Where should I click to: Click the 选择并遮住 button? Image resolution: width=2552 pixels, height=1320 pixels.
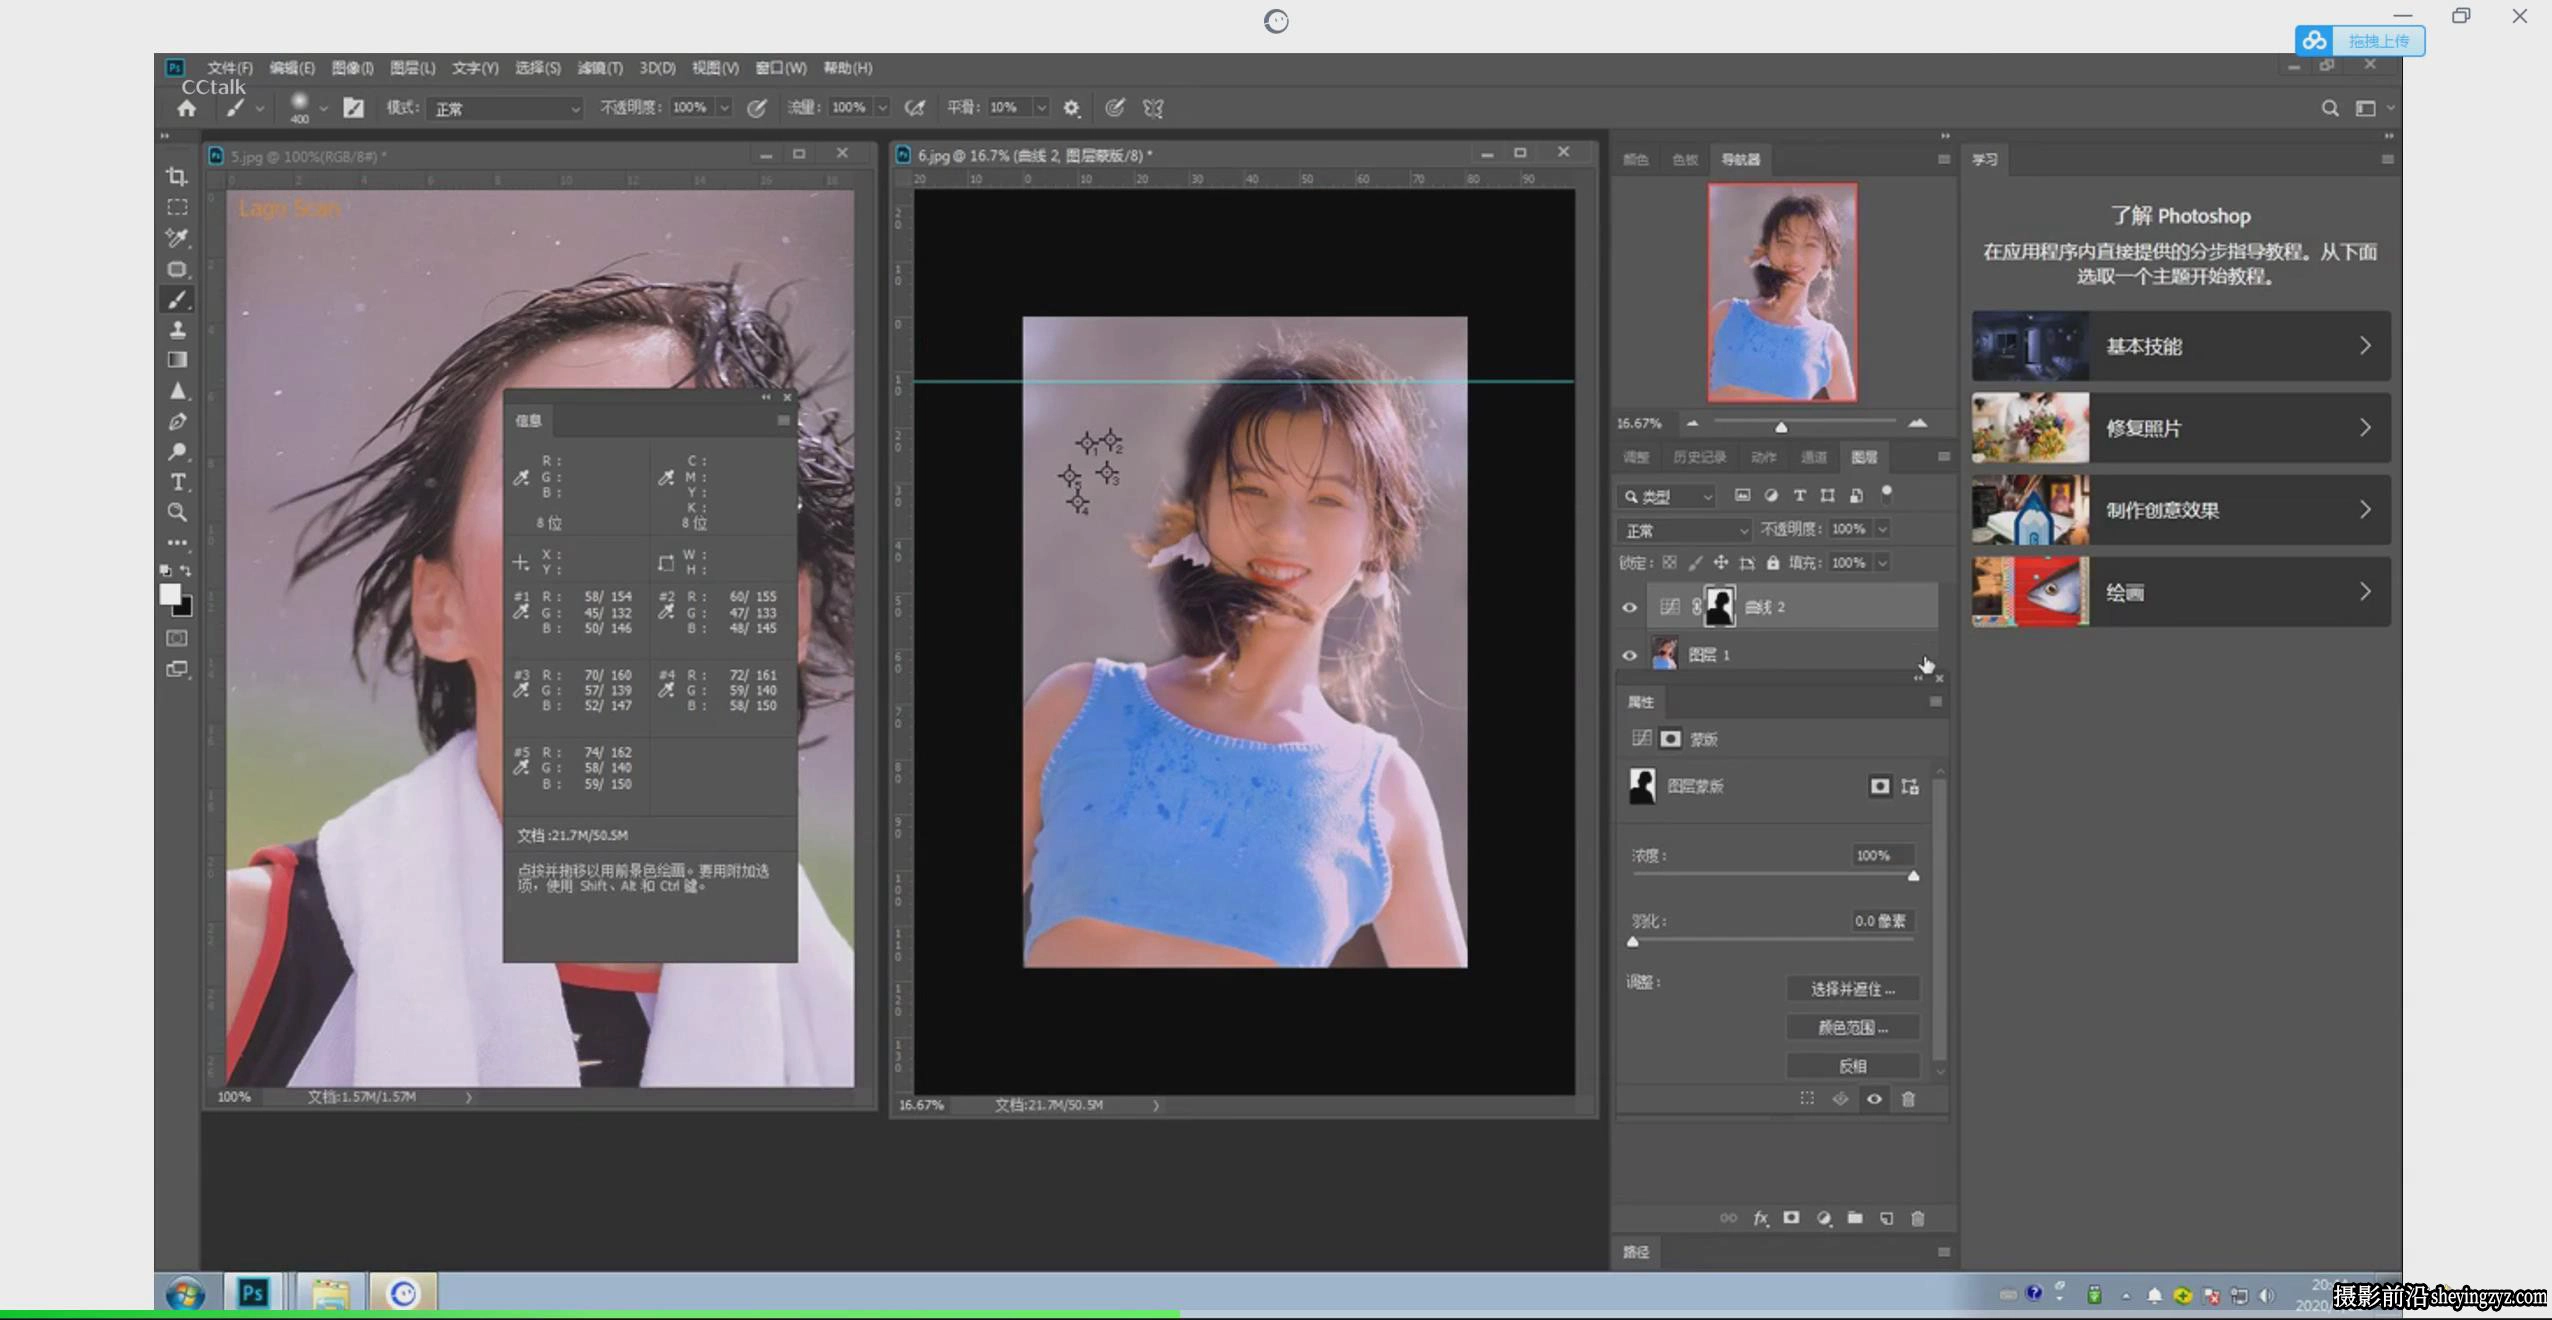[x=1853, y=989]
